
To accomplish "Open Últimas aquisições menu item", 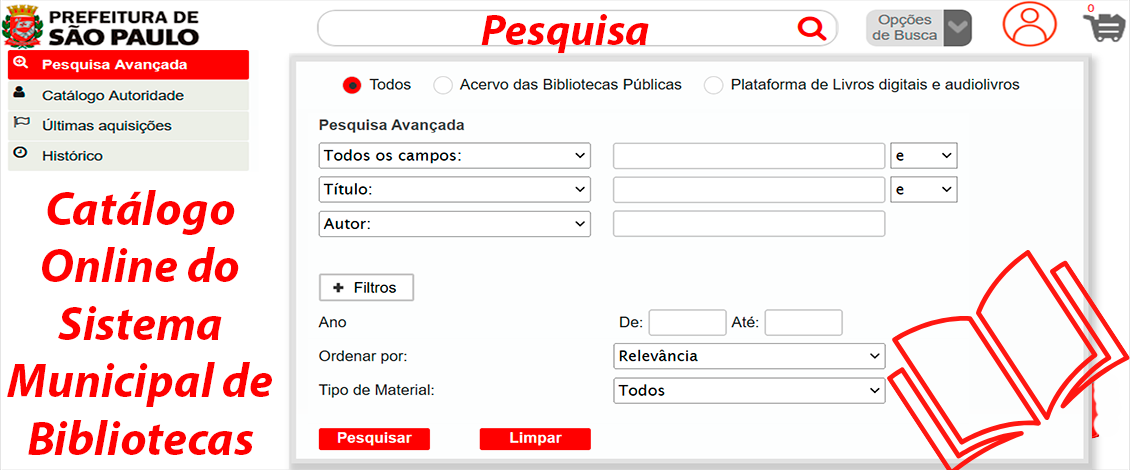I will pos(128,125).
